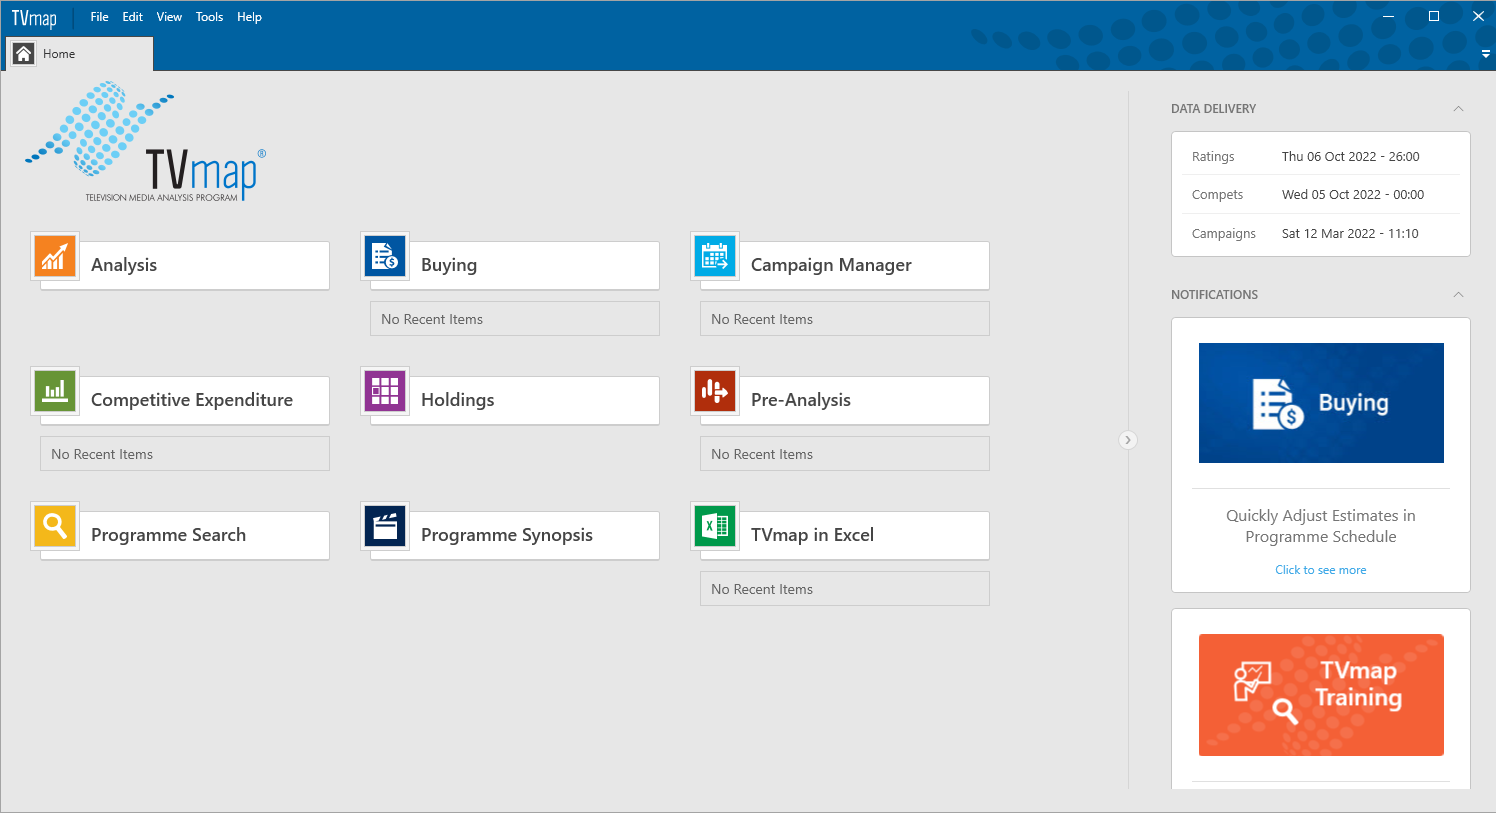
Task: Open the Analysis module icon
Action: [55, 256]
